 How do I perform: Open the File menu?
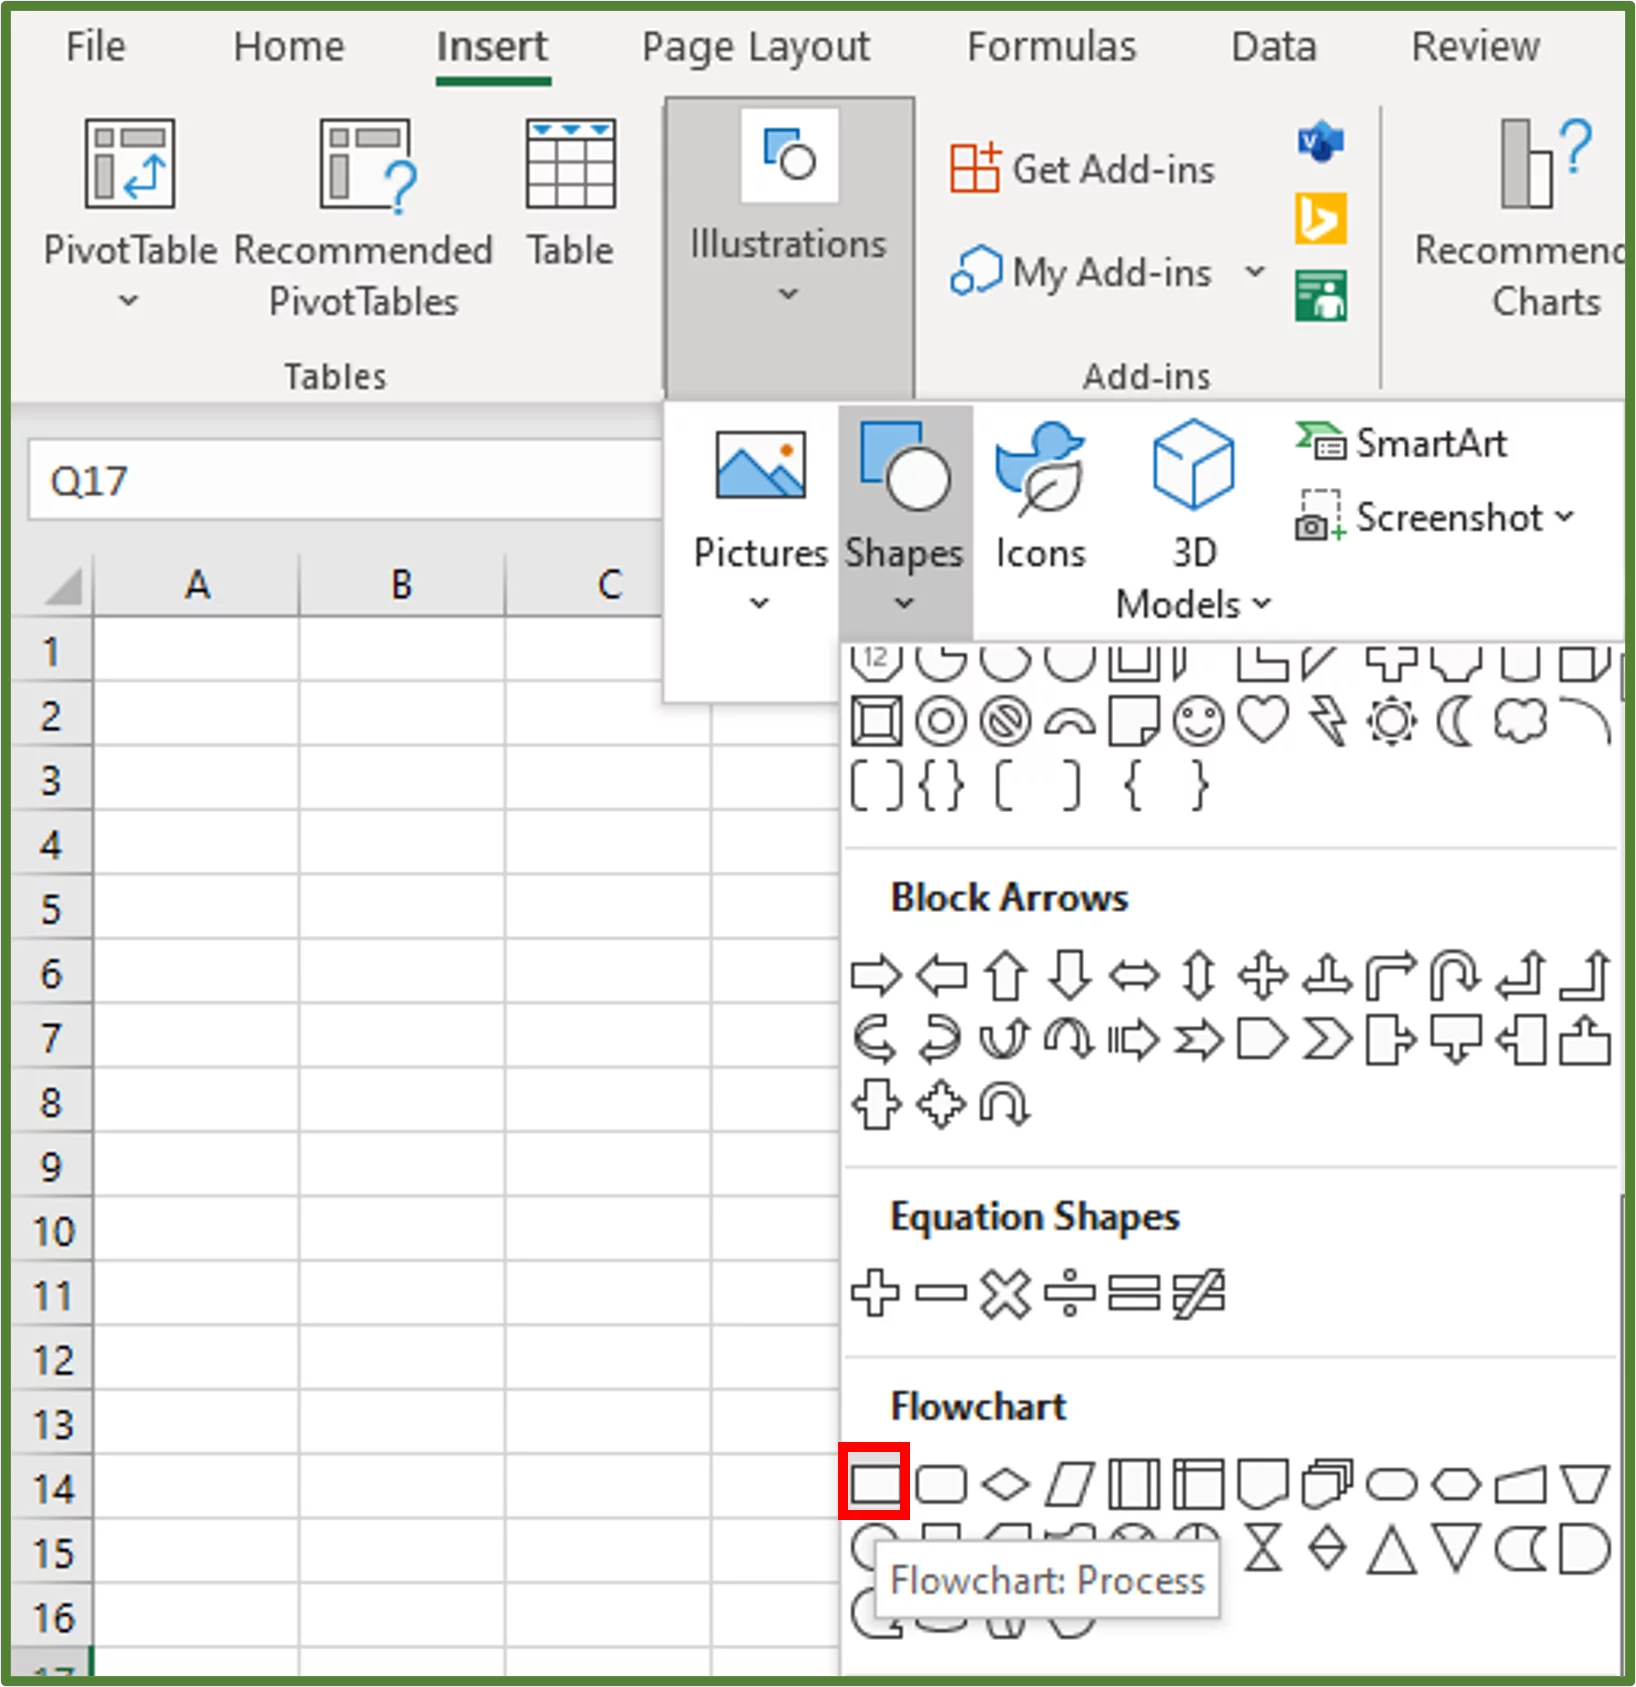95,46
